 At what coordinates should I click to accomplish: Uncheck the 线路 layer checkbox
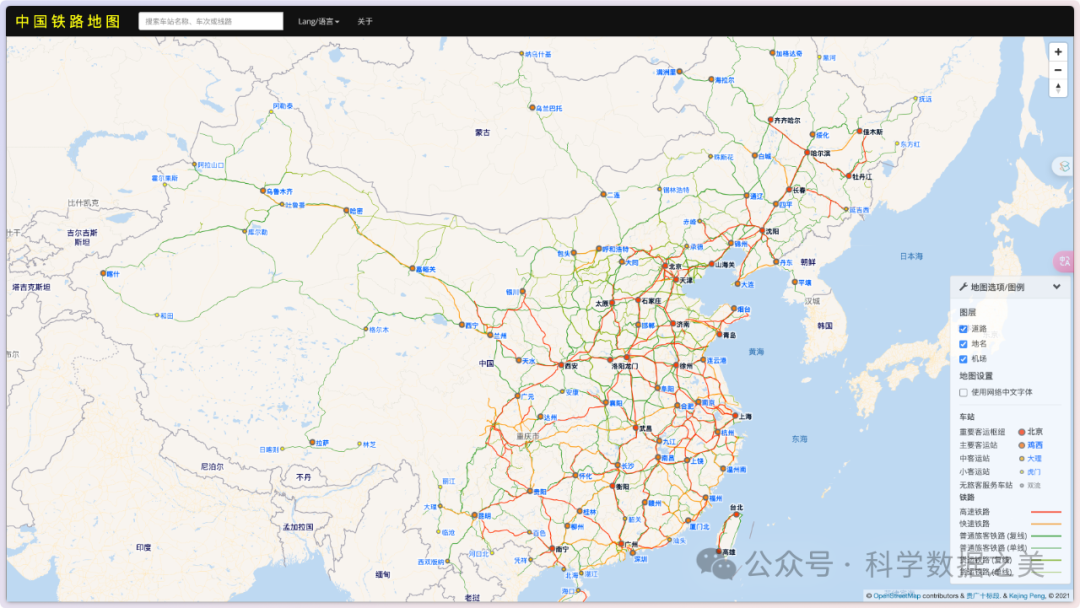[x=963, y=328]
